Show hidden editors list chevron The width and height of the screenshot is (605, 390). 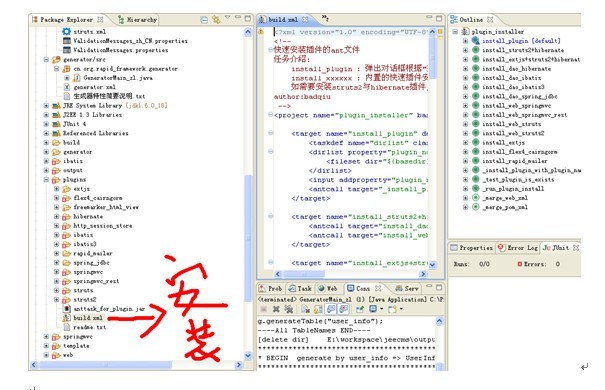325,18
